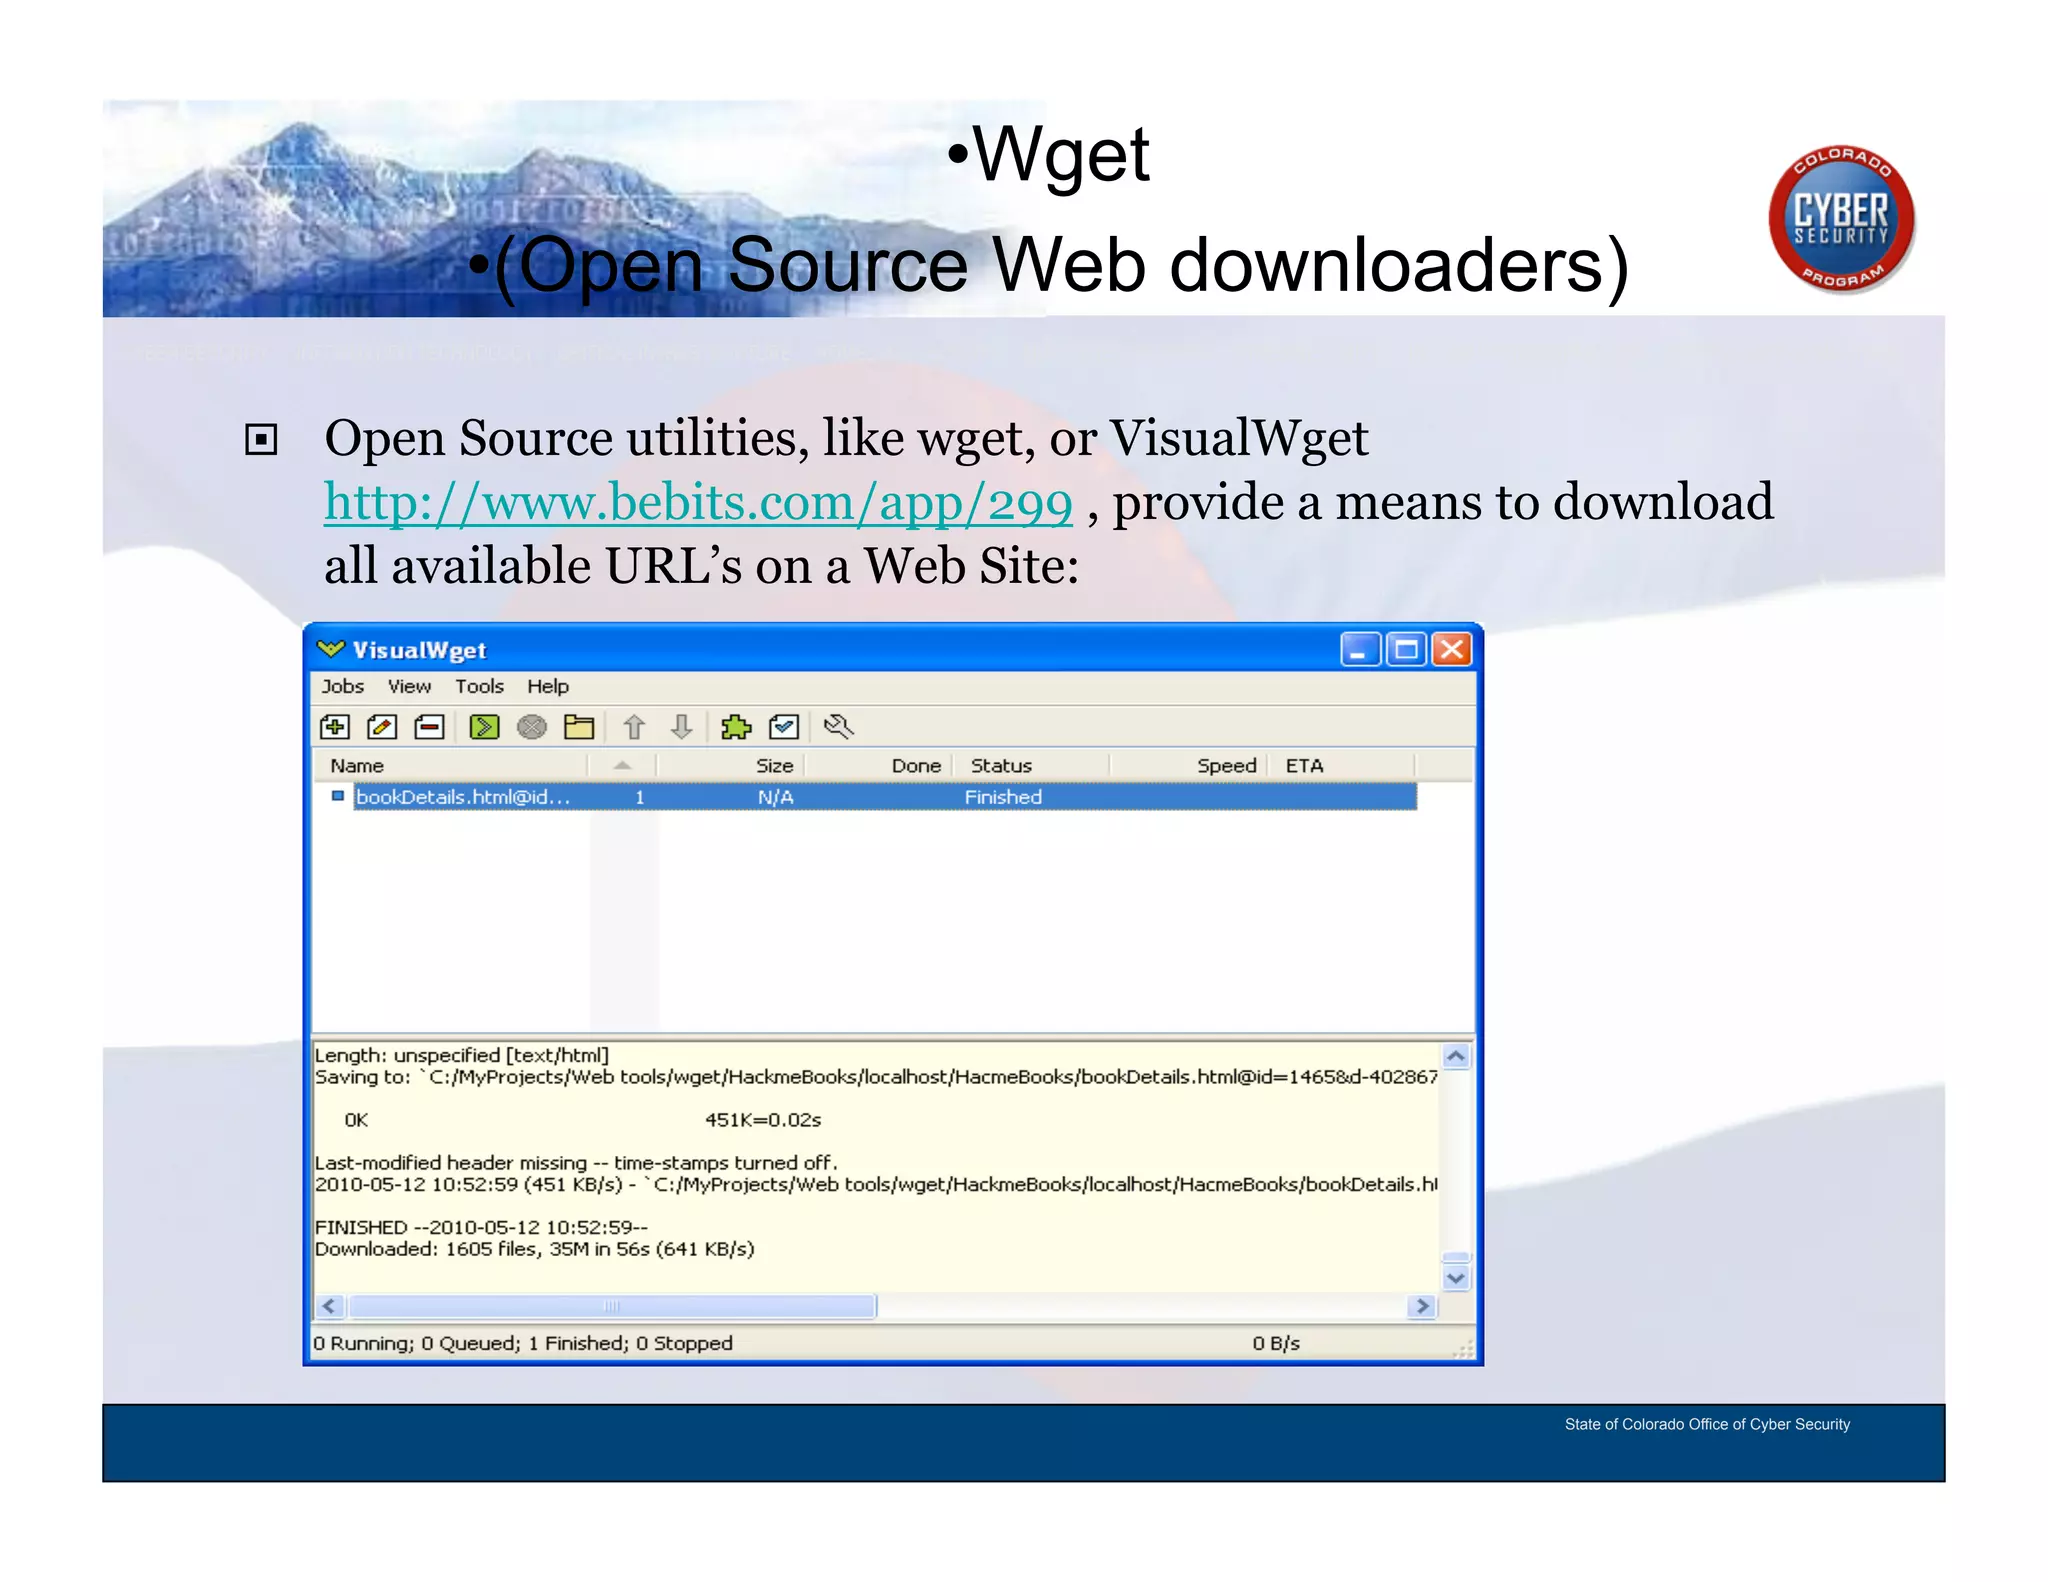Image resolution: width=2048 pixels, height=1582 pixels.
Task: Sort by the Speed column header
Action: 1189,766
